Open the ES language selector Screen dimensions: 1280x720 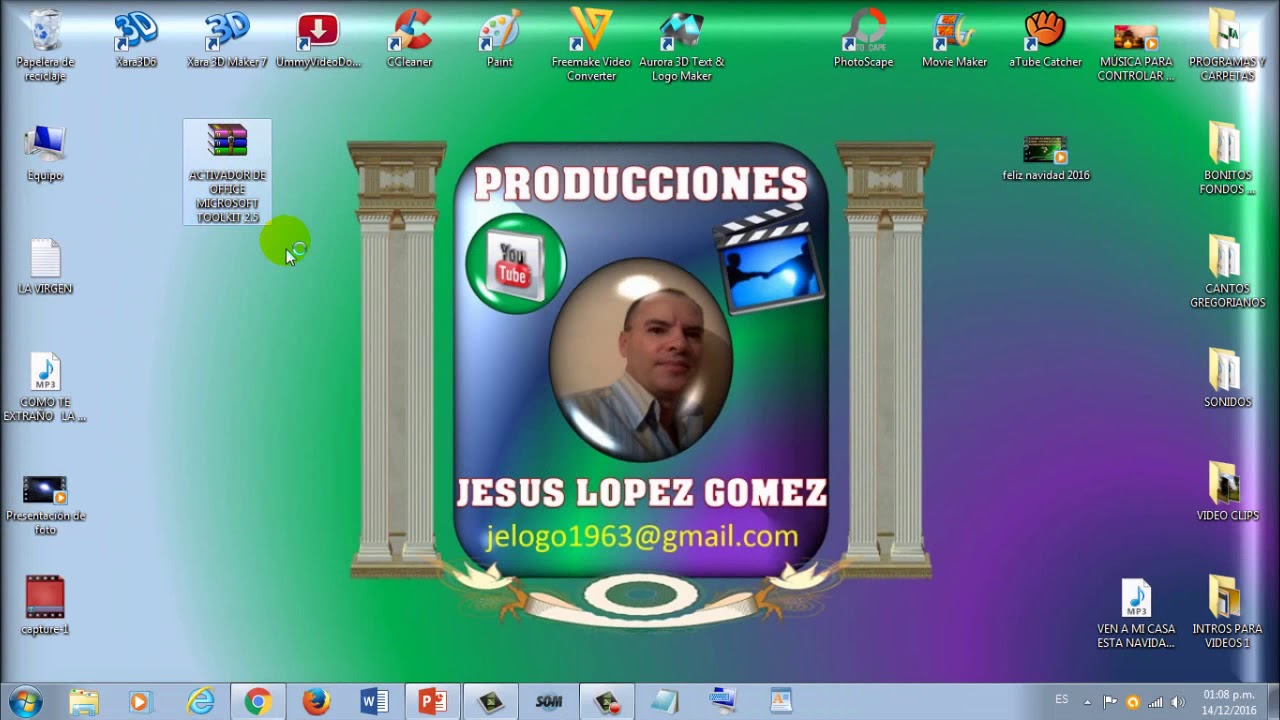pyautogui.click(x=1062, y=700)
